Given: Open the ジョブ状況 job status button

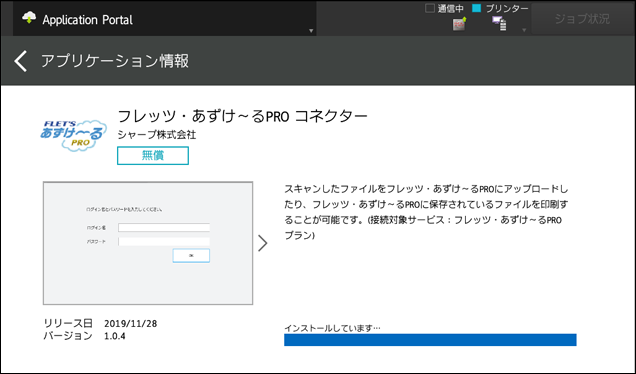Looking at the screenshot, I should click(x=582, y=19).
